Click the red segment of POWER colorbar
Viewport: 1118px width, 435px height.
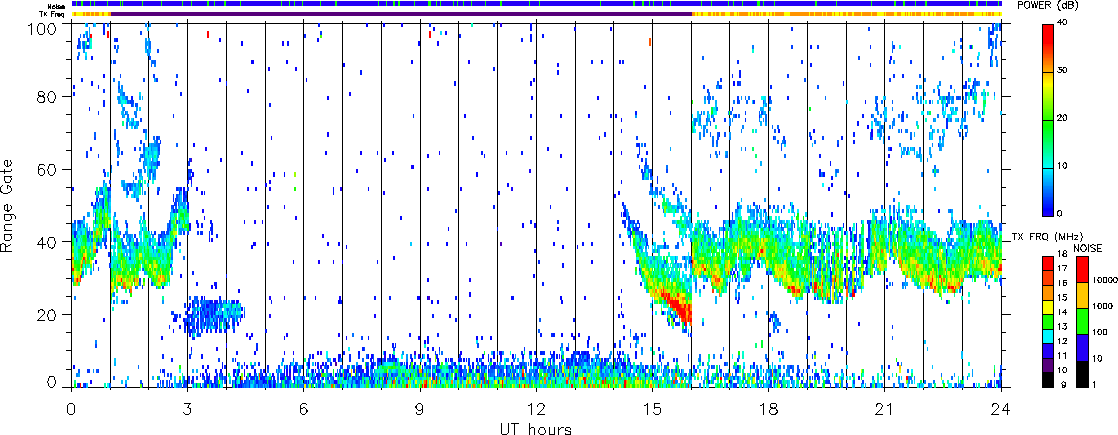(1047, 48)
